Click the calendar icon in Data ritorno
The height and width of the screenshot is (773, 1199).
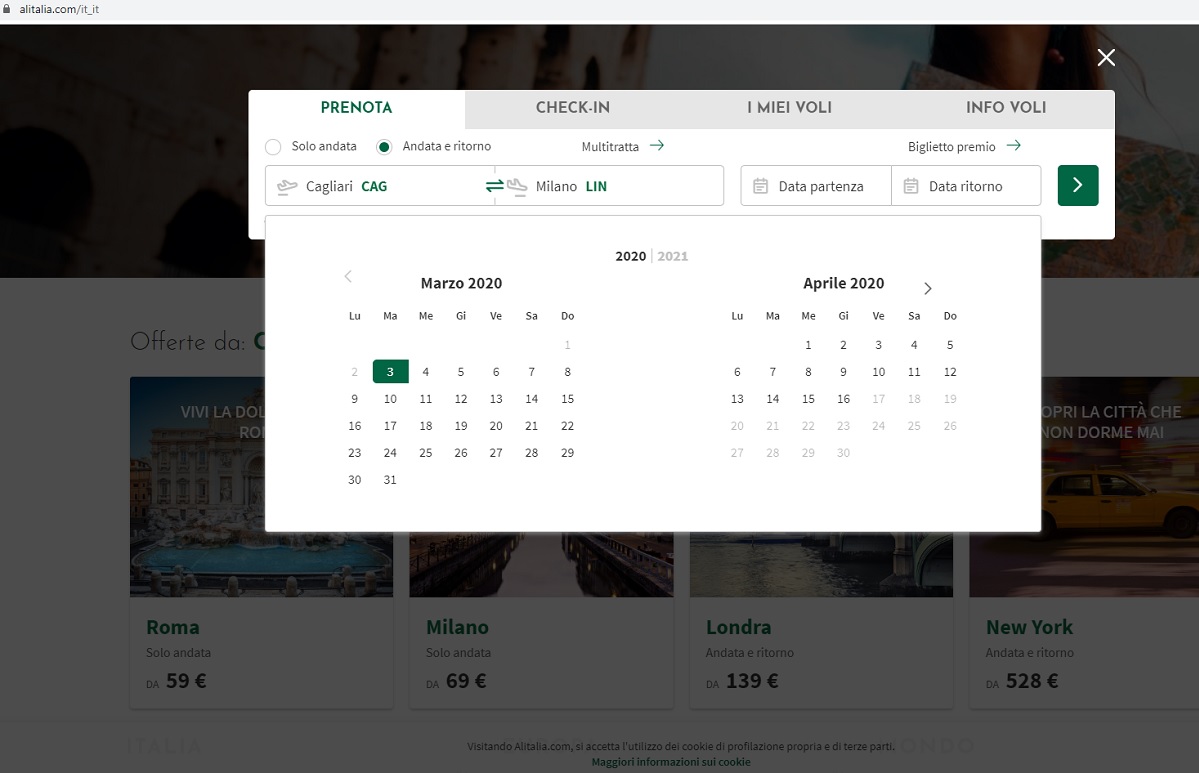coord(910,186)
